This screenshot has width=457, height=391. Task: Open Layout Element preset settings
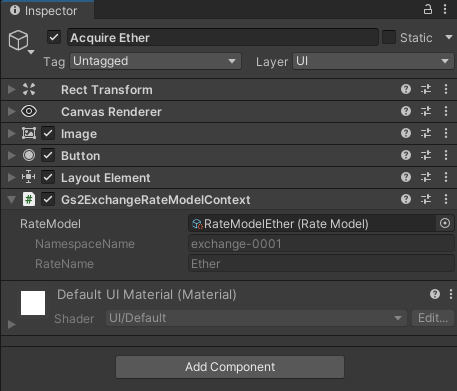tap(426, 177)
